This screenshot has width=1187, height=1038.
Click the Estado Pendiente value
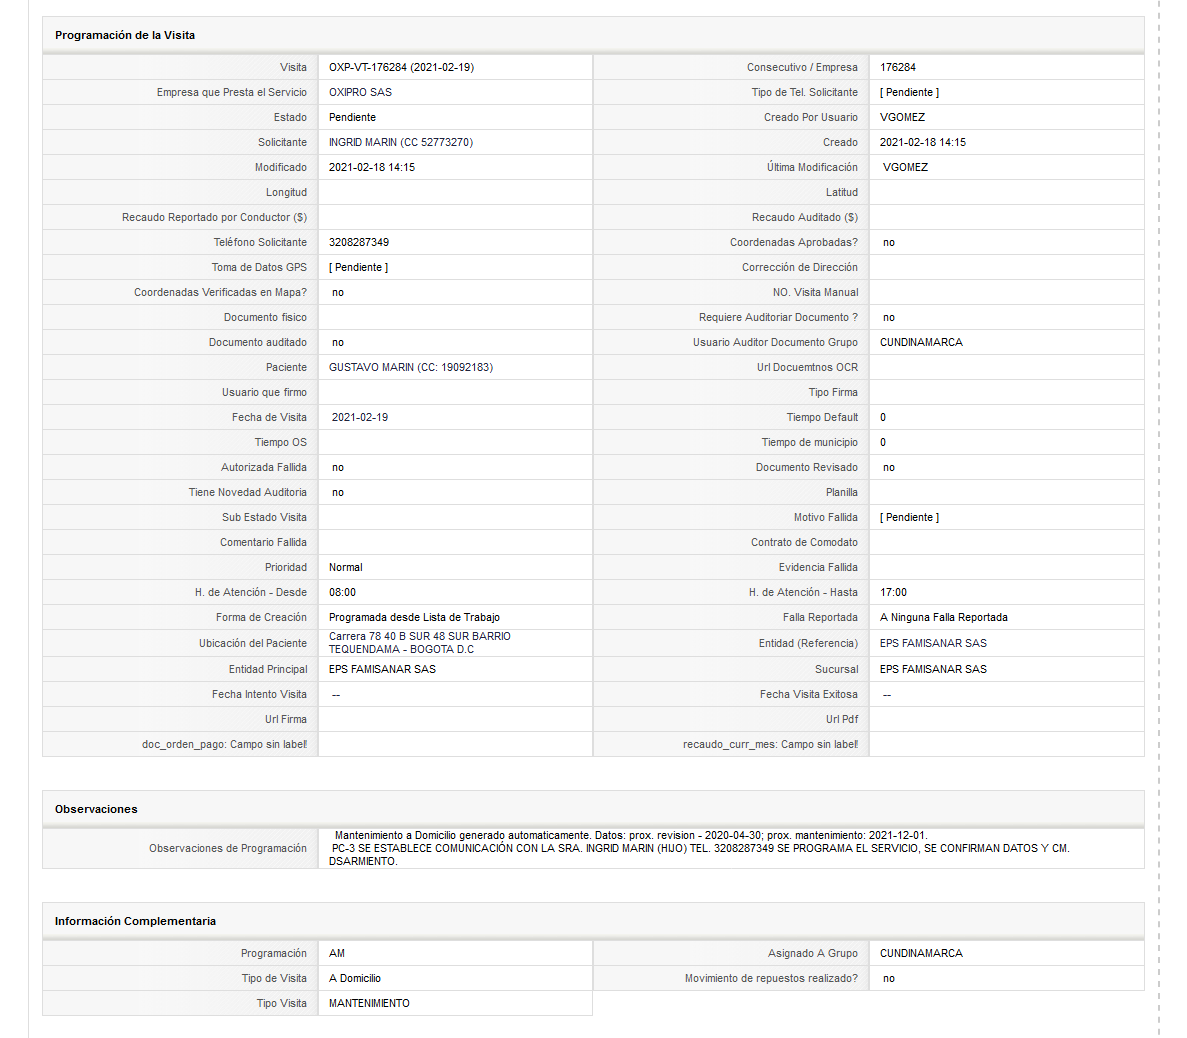352,117
